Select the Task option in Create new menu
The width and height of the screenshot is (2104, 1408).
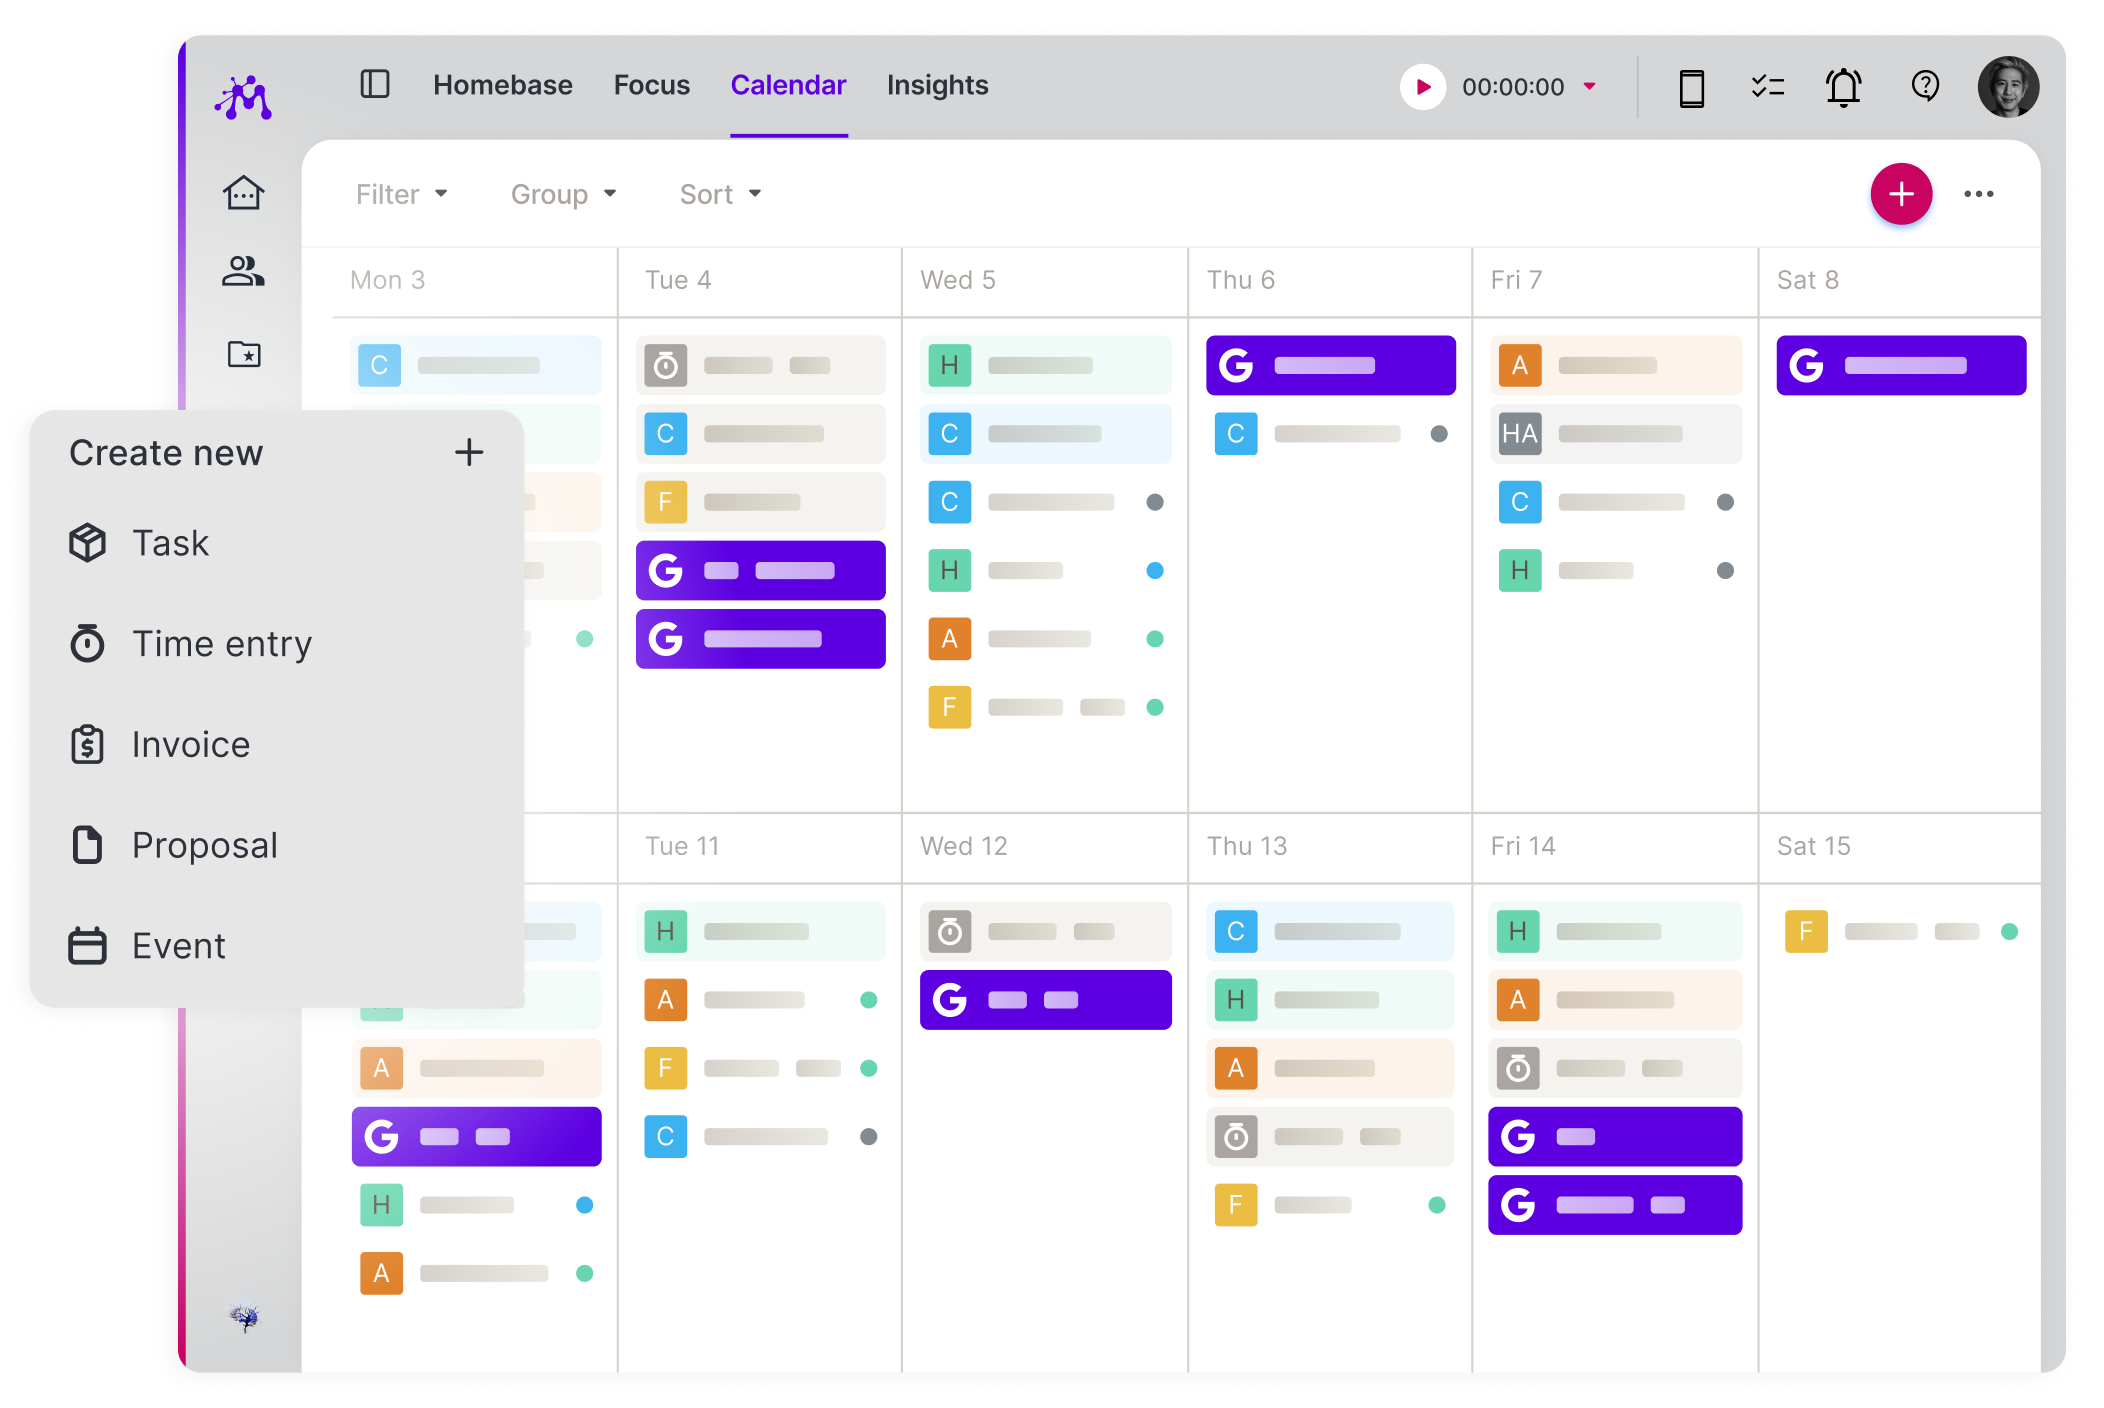171,543
